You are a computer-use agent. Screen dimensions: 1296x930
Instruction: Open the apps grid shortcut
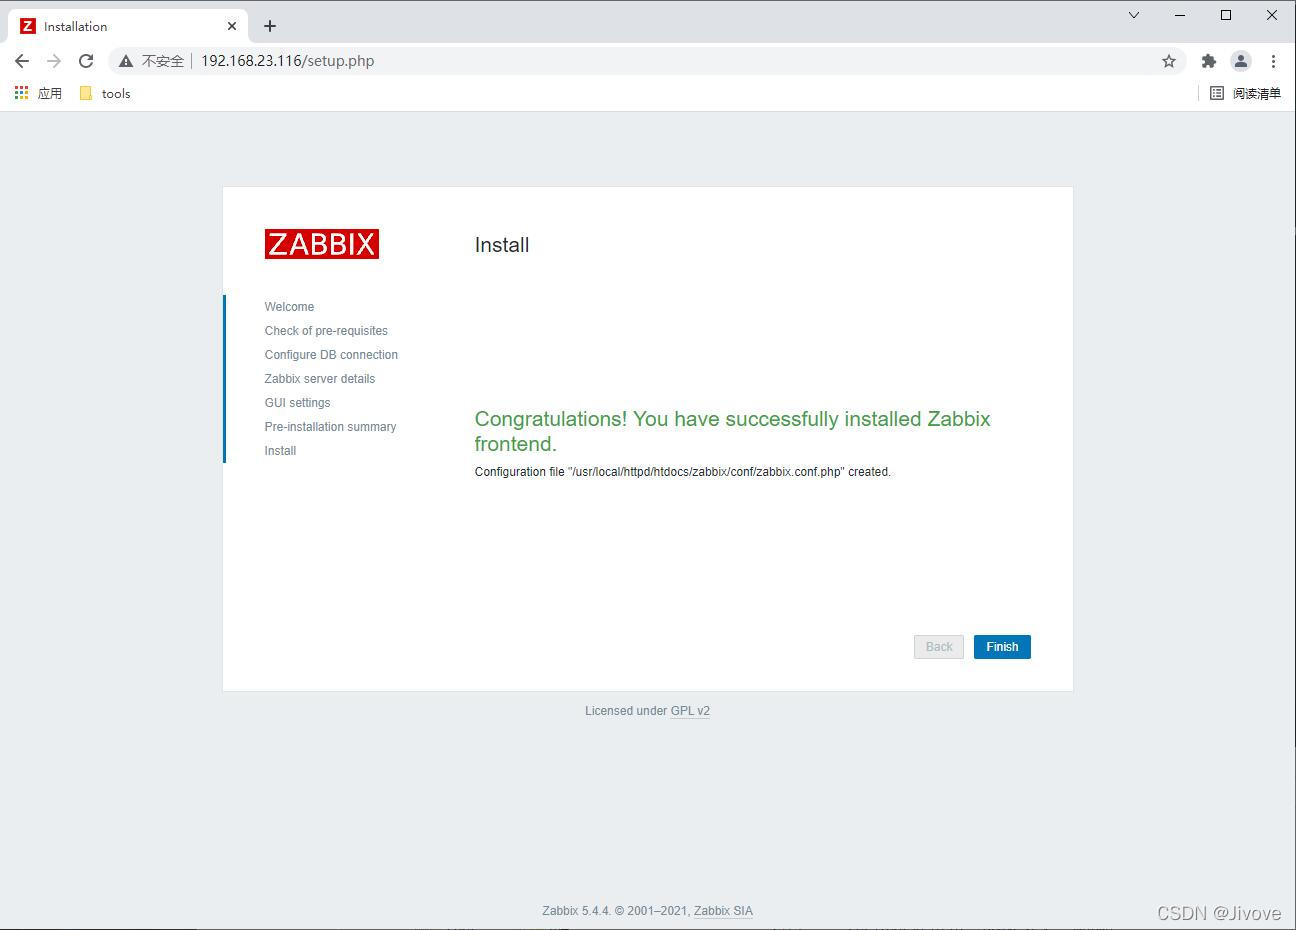38,93
